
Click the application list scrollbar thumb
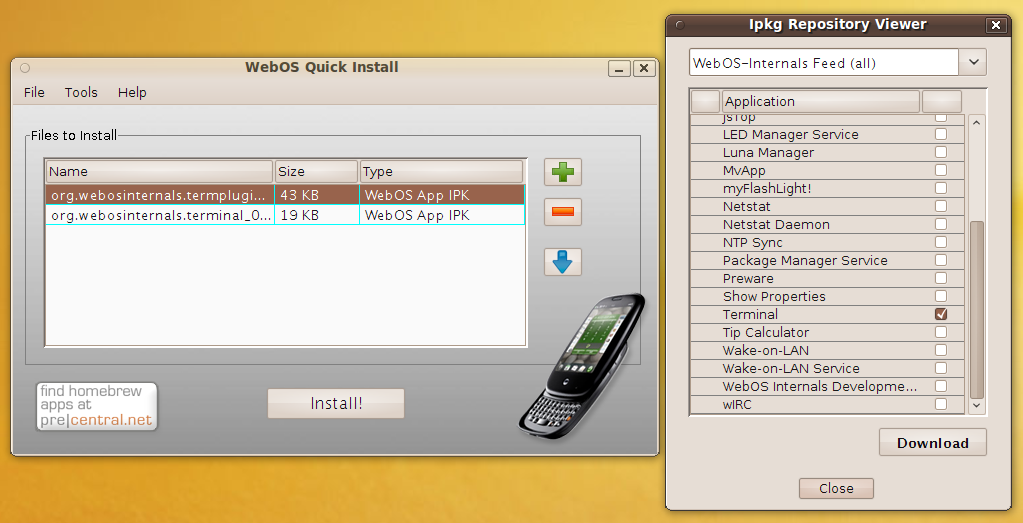[976, 310]
